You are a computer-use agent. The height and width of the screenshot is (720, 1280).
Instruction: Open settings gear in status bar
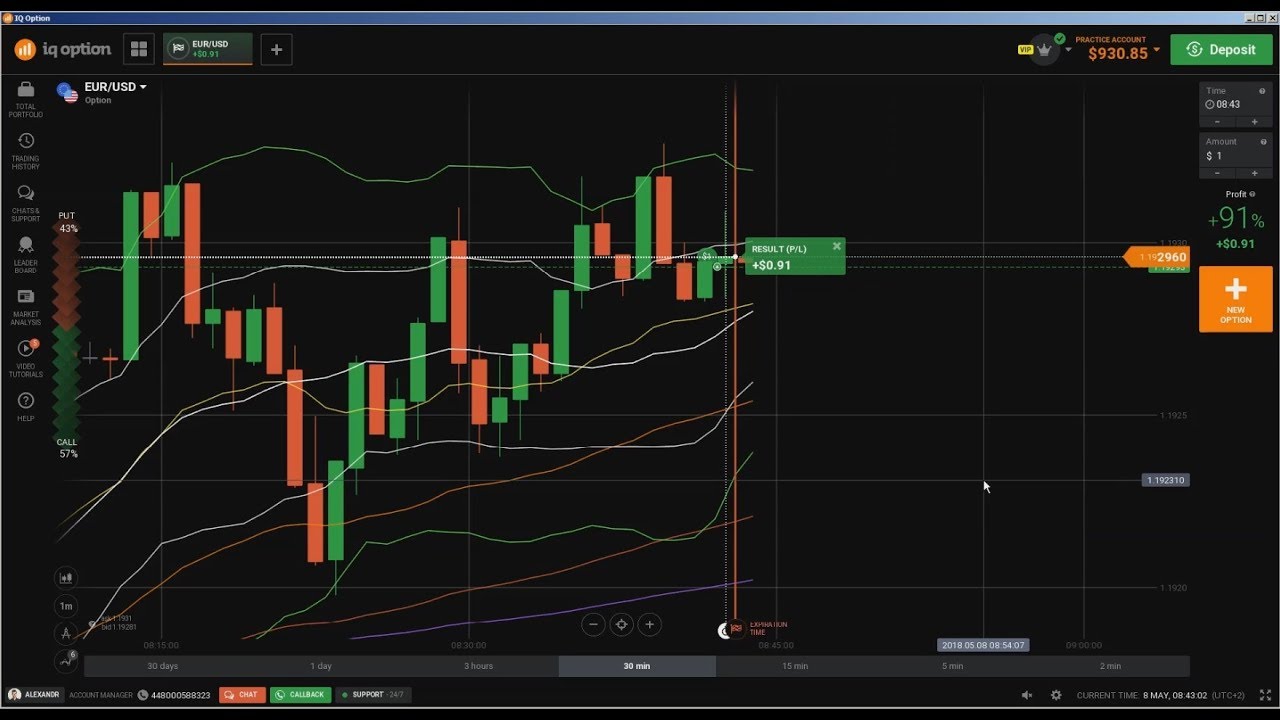(1056, 695)
